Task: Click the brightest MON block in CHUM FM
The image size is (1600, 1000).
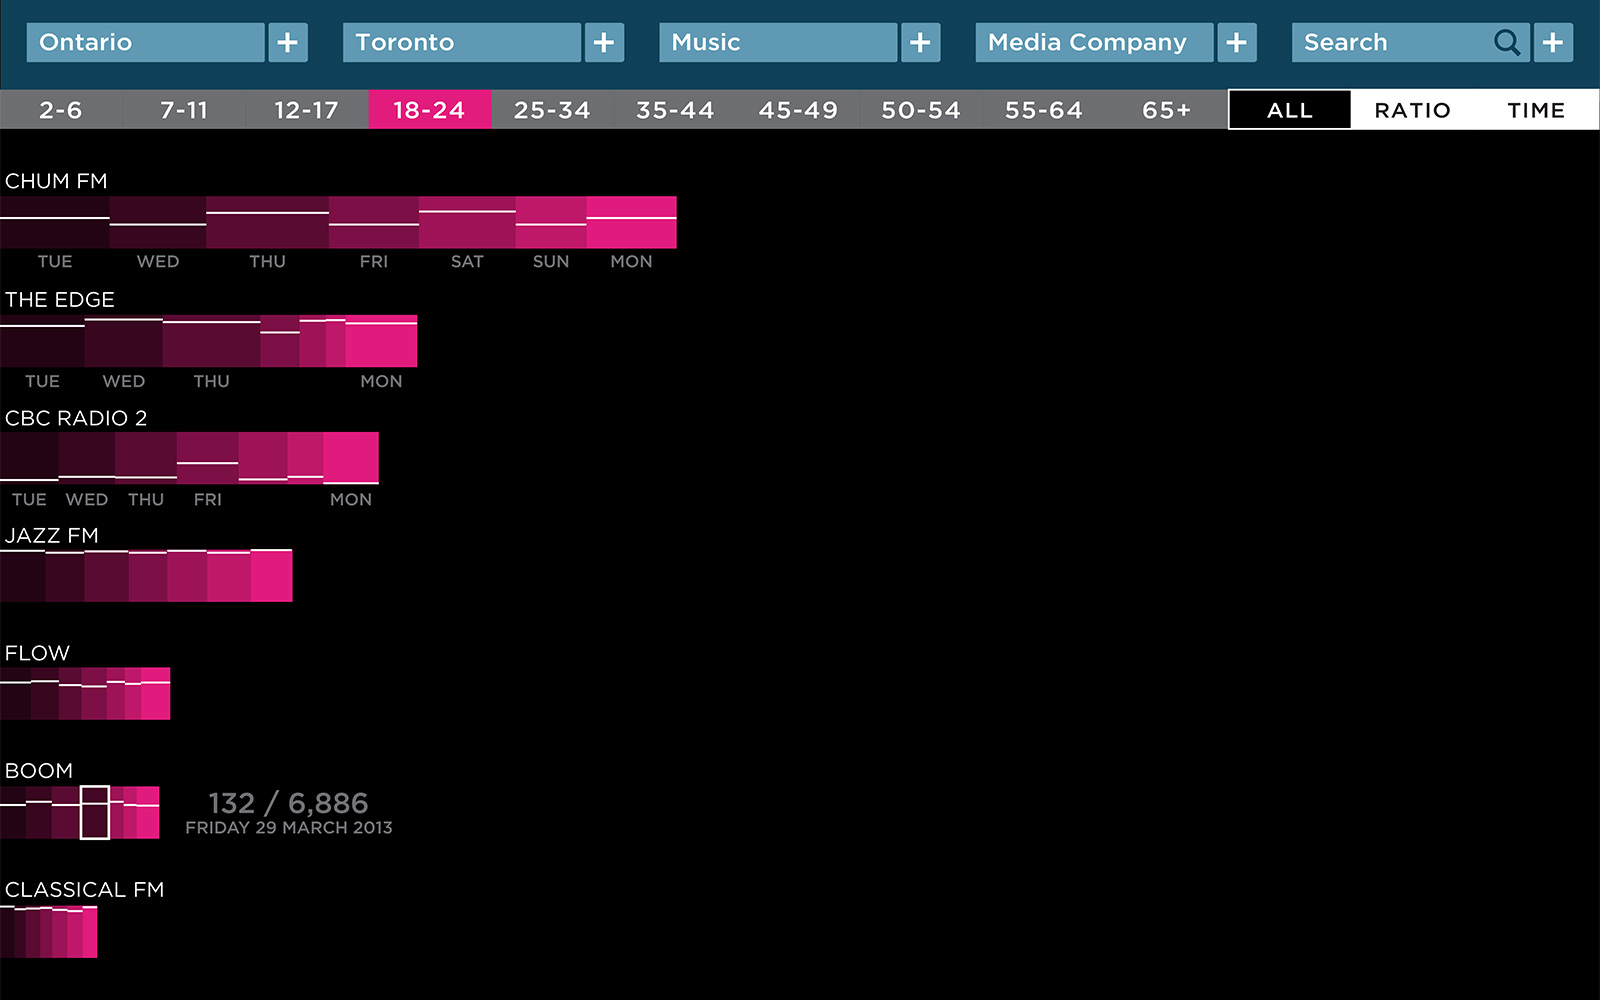Action: [x=631, y=222]
